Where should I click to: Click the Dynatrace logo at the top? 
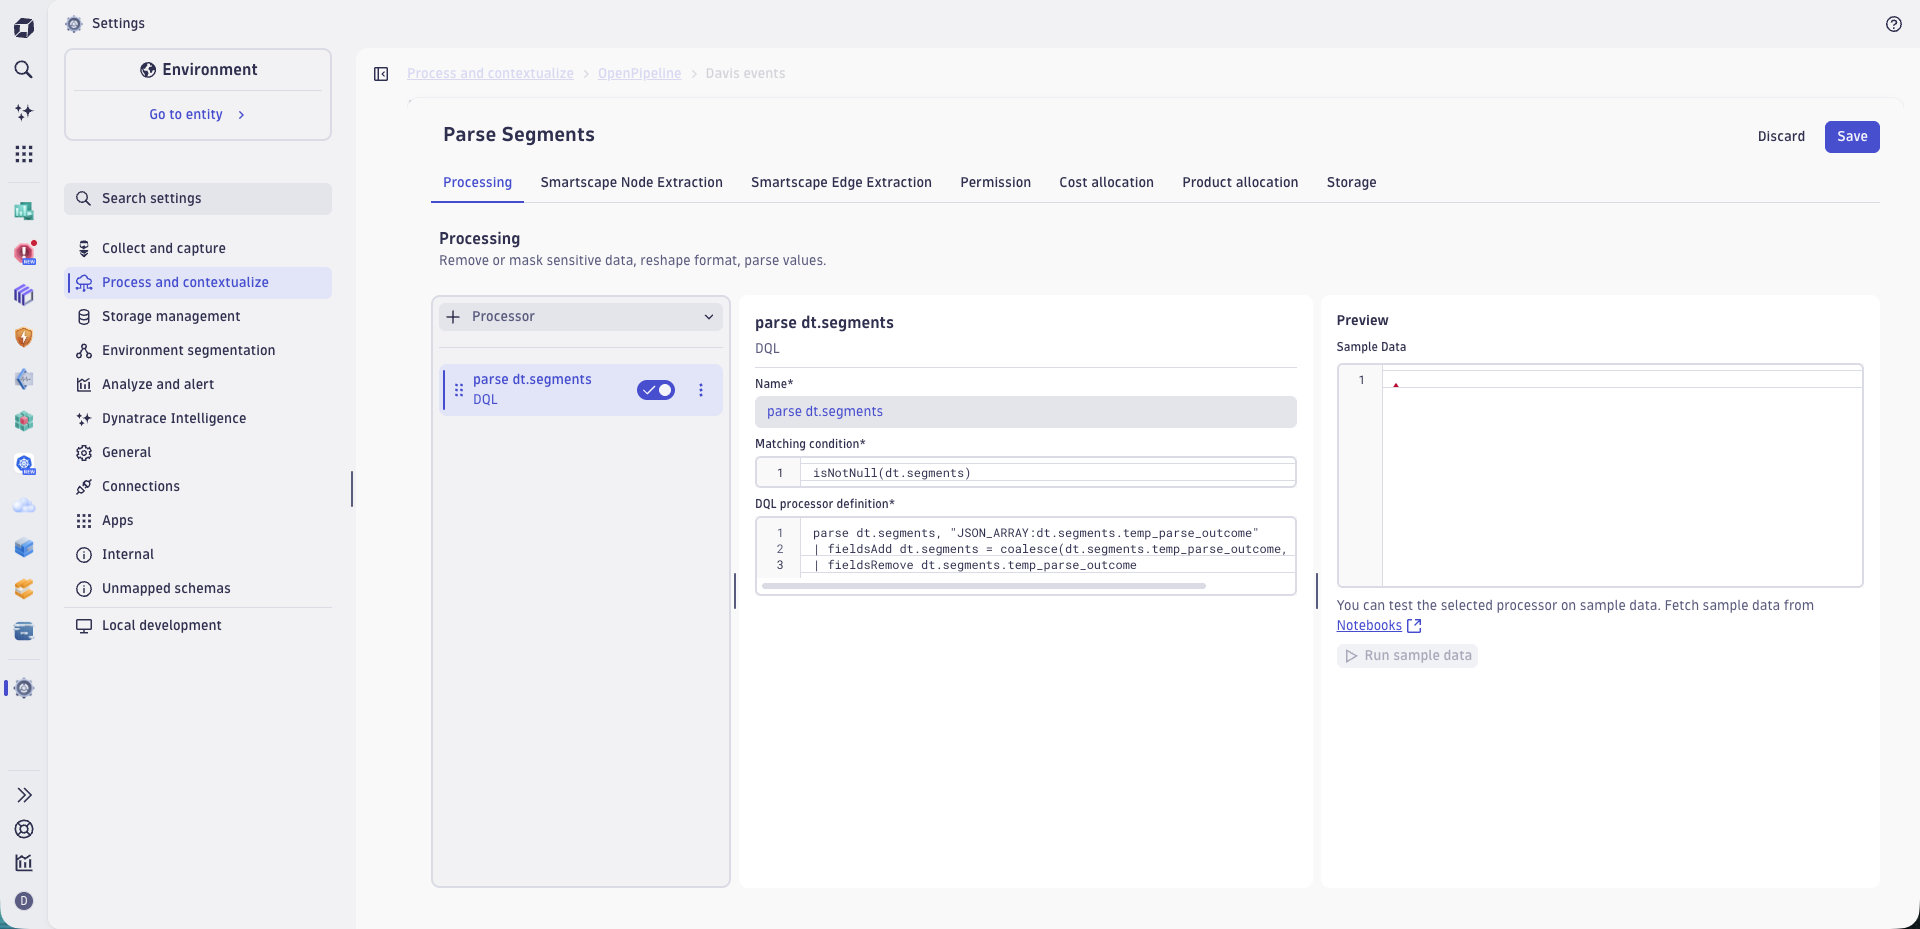point(24,27)
